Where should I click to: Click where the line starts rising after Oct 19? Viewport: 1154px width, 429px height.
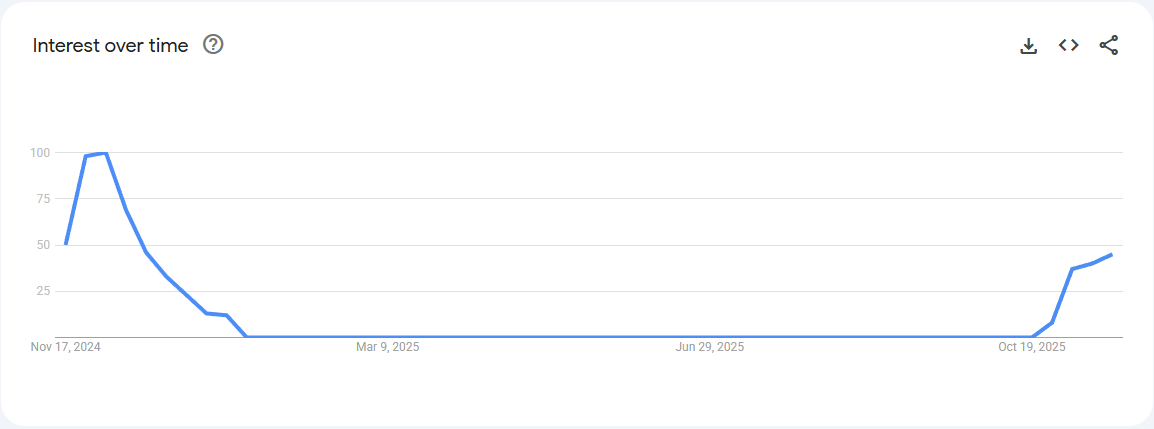(x=1032, y=336)
